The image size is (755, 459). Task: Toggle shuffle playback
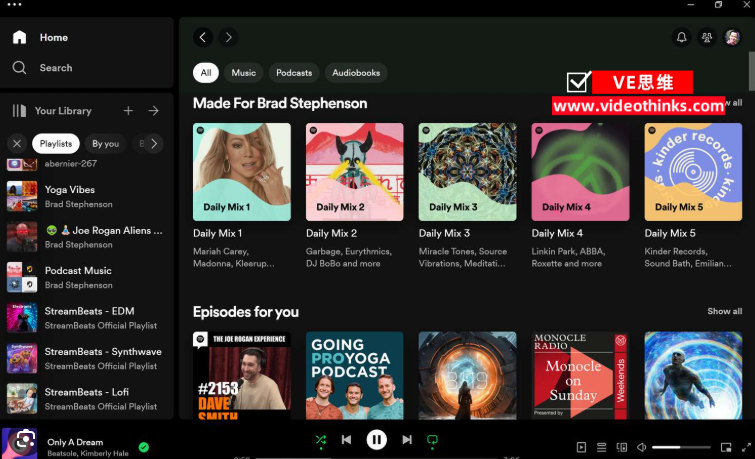321,440
